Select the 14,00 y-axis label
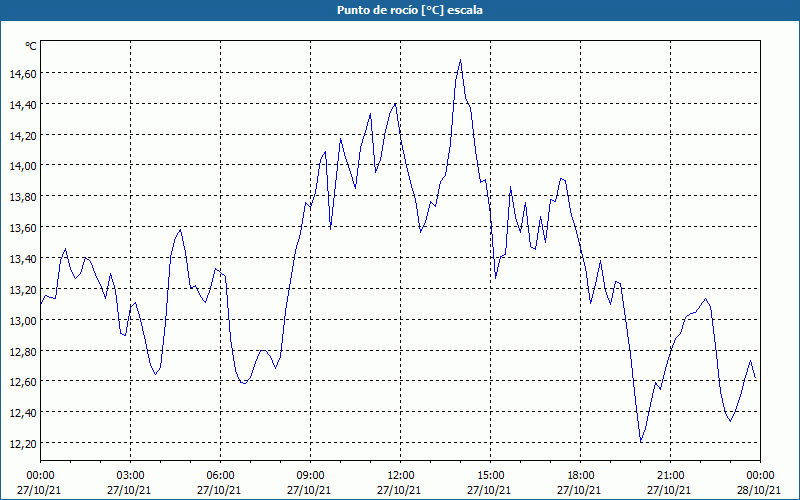800x500 pixels. click(23, 166)
